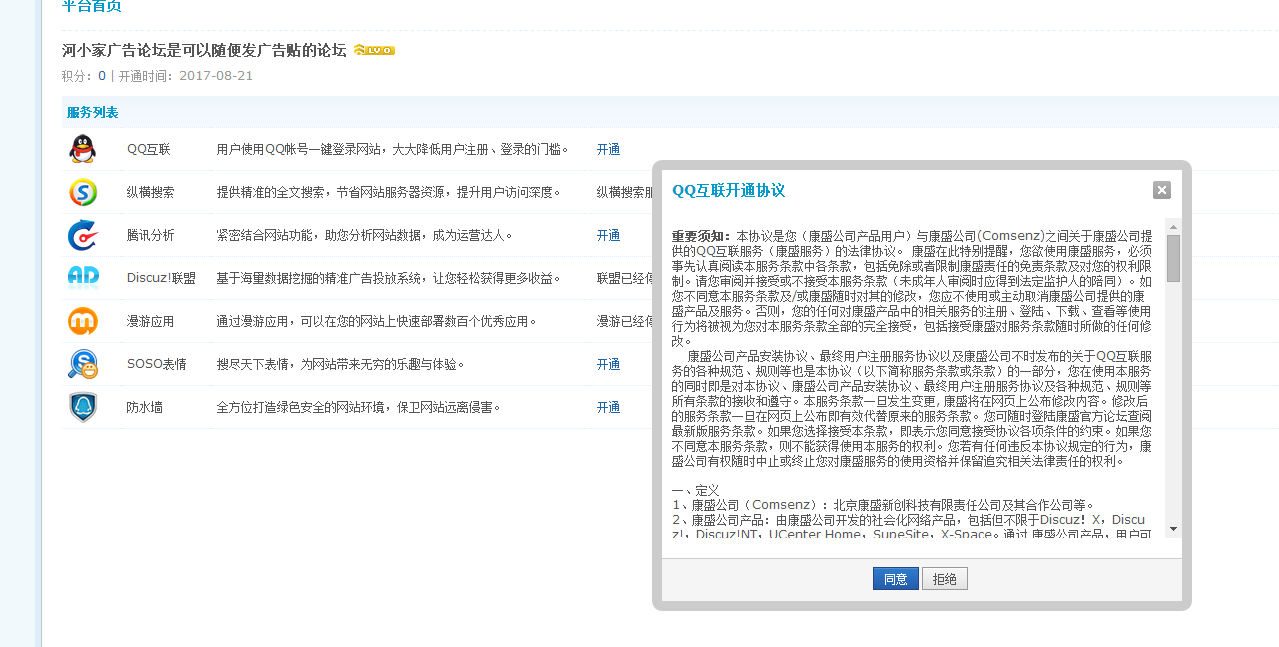Click the 防水墙 service name

pos(145,408)
